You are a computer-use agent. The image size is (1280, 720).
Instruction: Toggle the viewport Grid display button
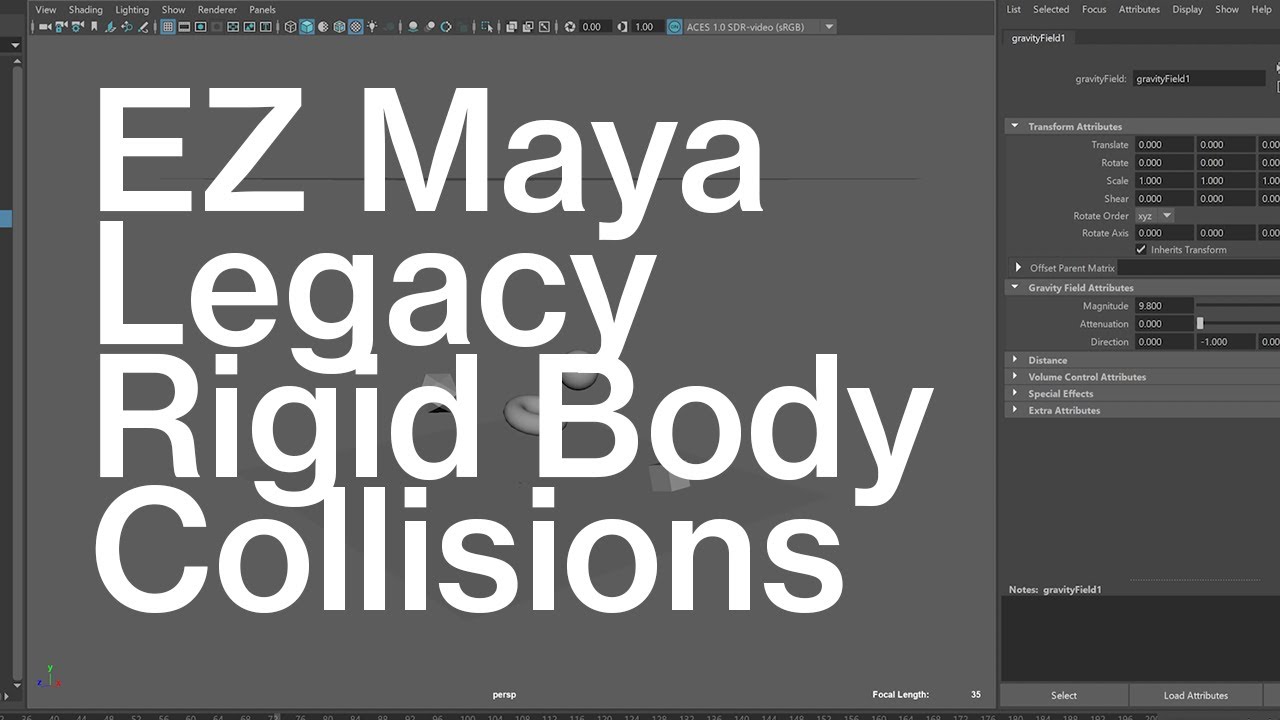168,27
